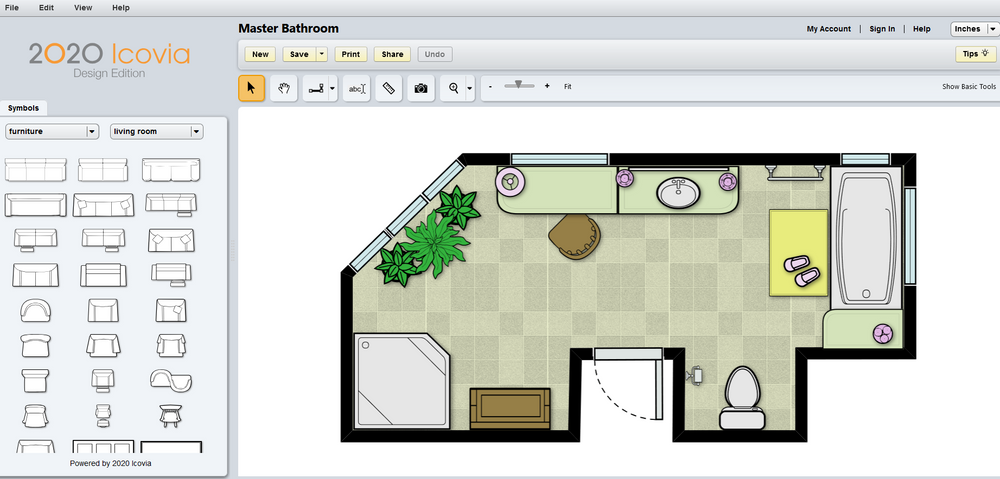This screenshot has width=1000, height=479.
Task: Click the camera snapshot tool
Action: coord(421,88)
